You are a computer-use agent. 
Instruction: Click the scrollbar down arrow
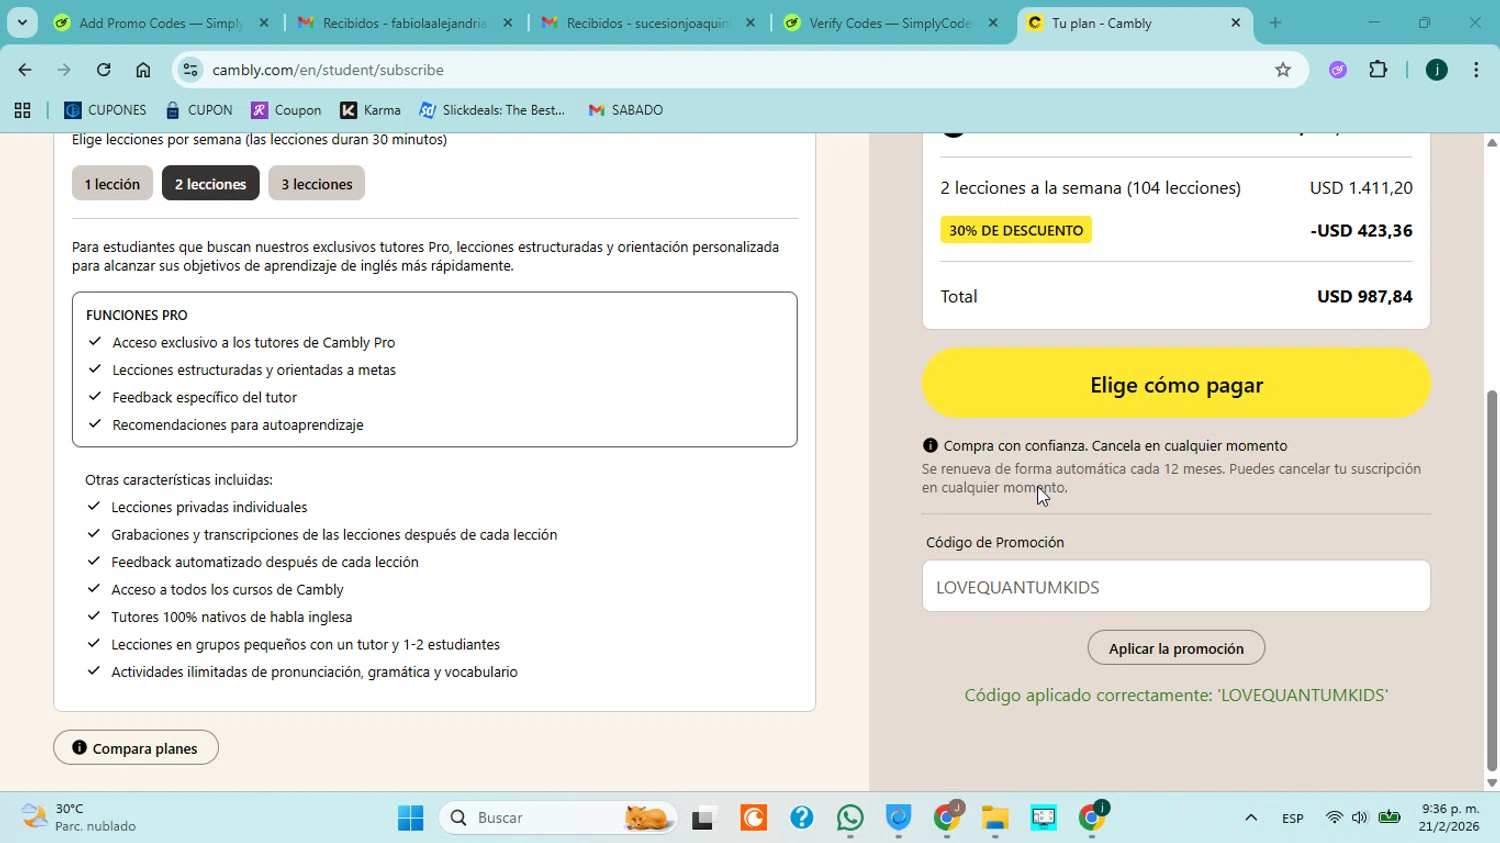pyautogui.click(x=1492, y=783)
